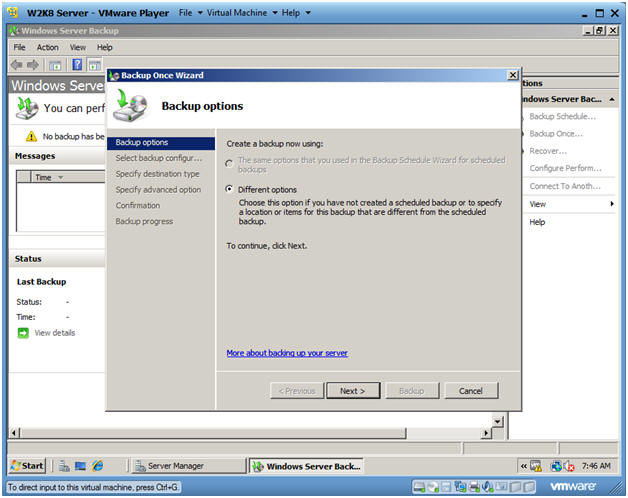This screenshot has height=498, width=628.
Task: Open the Action menu
Action: tap(48, 47)
